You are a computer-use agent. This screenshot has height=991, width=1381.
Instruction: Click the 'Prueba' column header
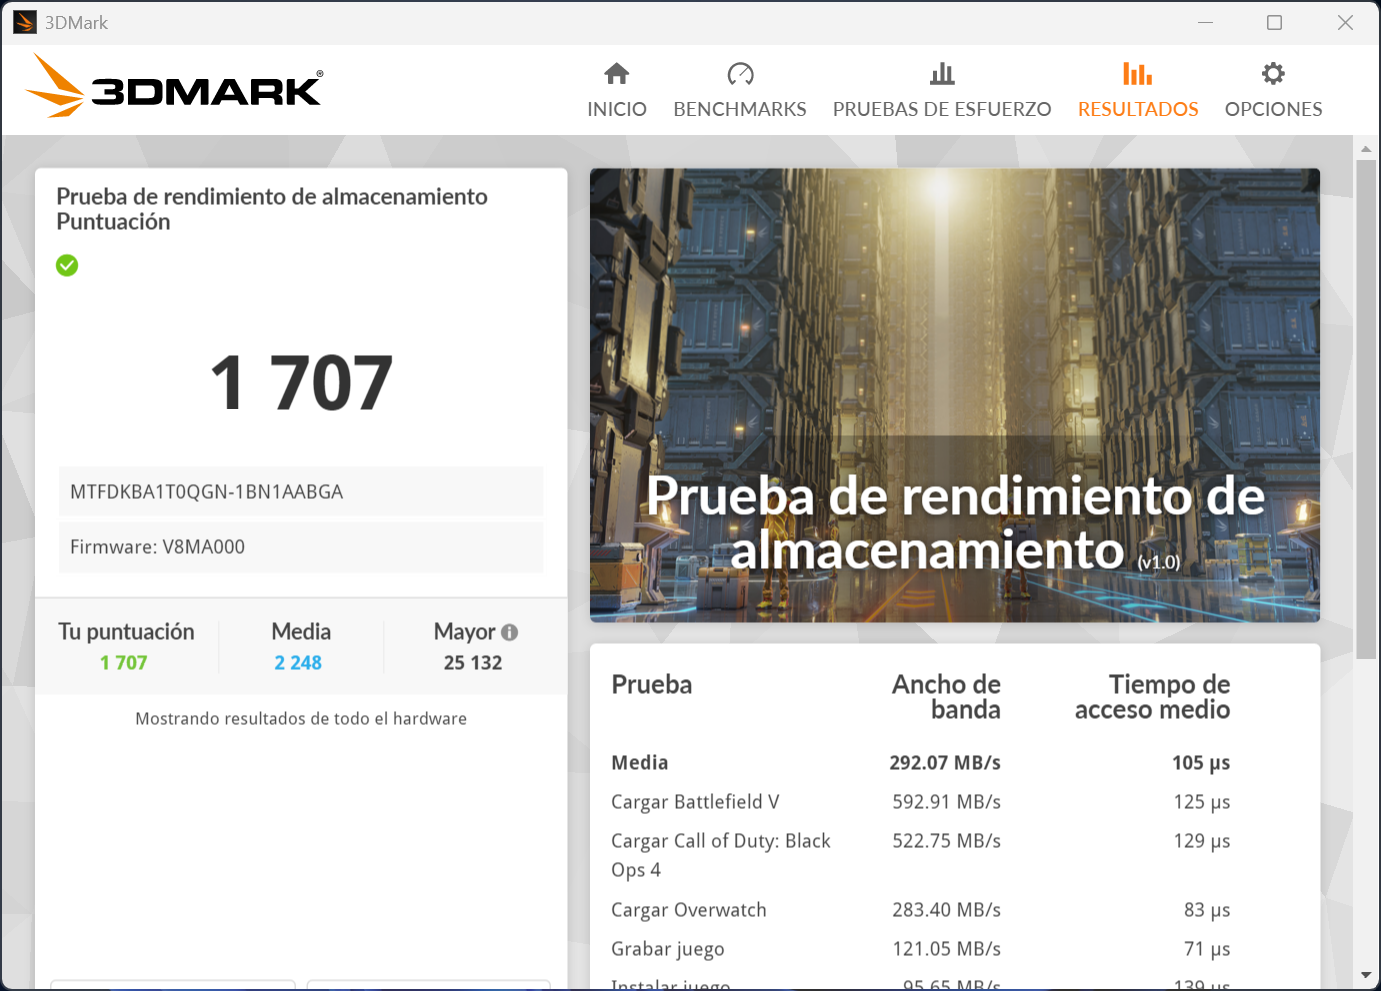(652, 685)
